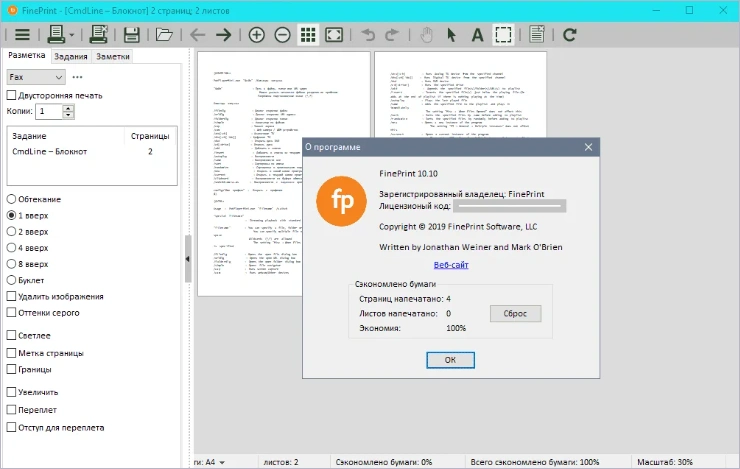Toggle the thumbnail grid view icon

[x=308, y=35]
